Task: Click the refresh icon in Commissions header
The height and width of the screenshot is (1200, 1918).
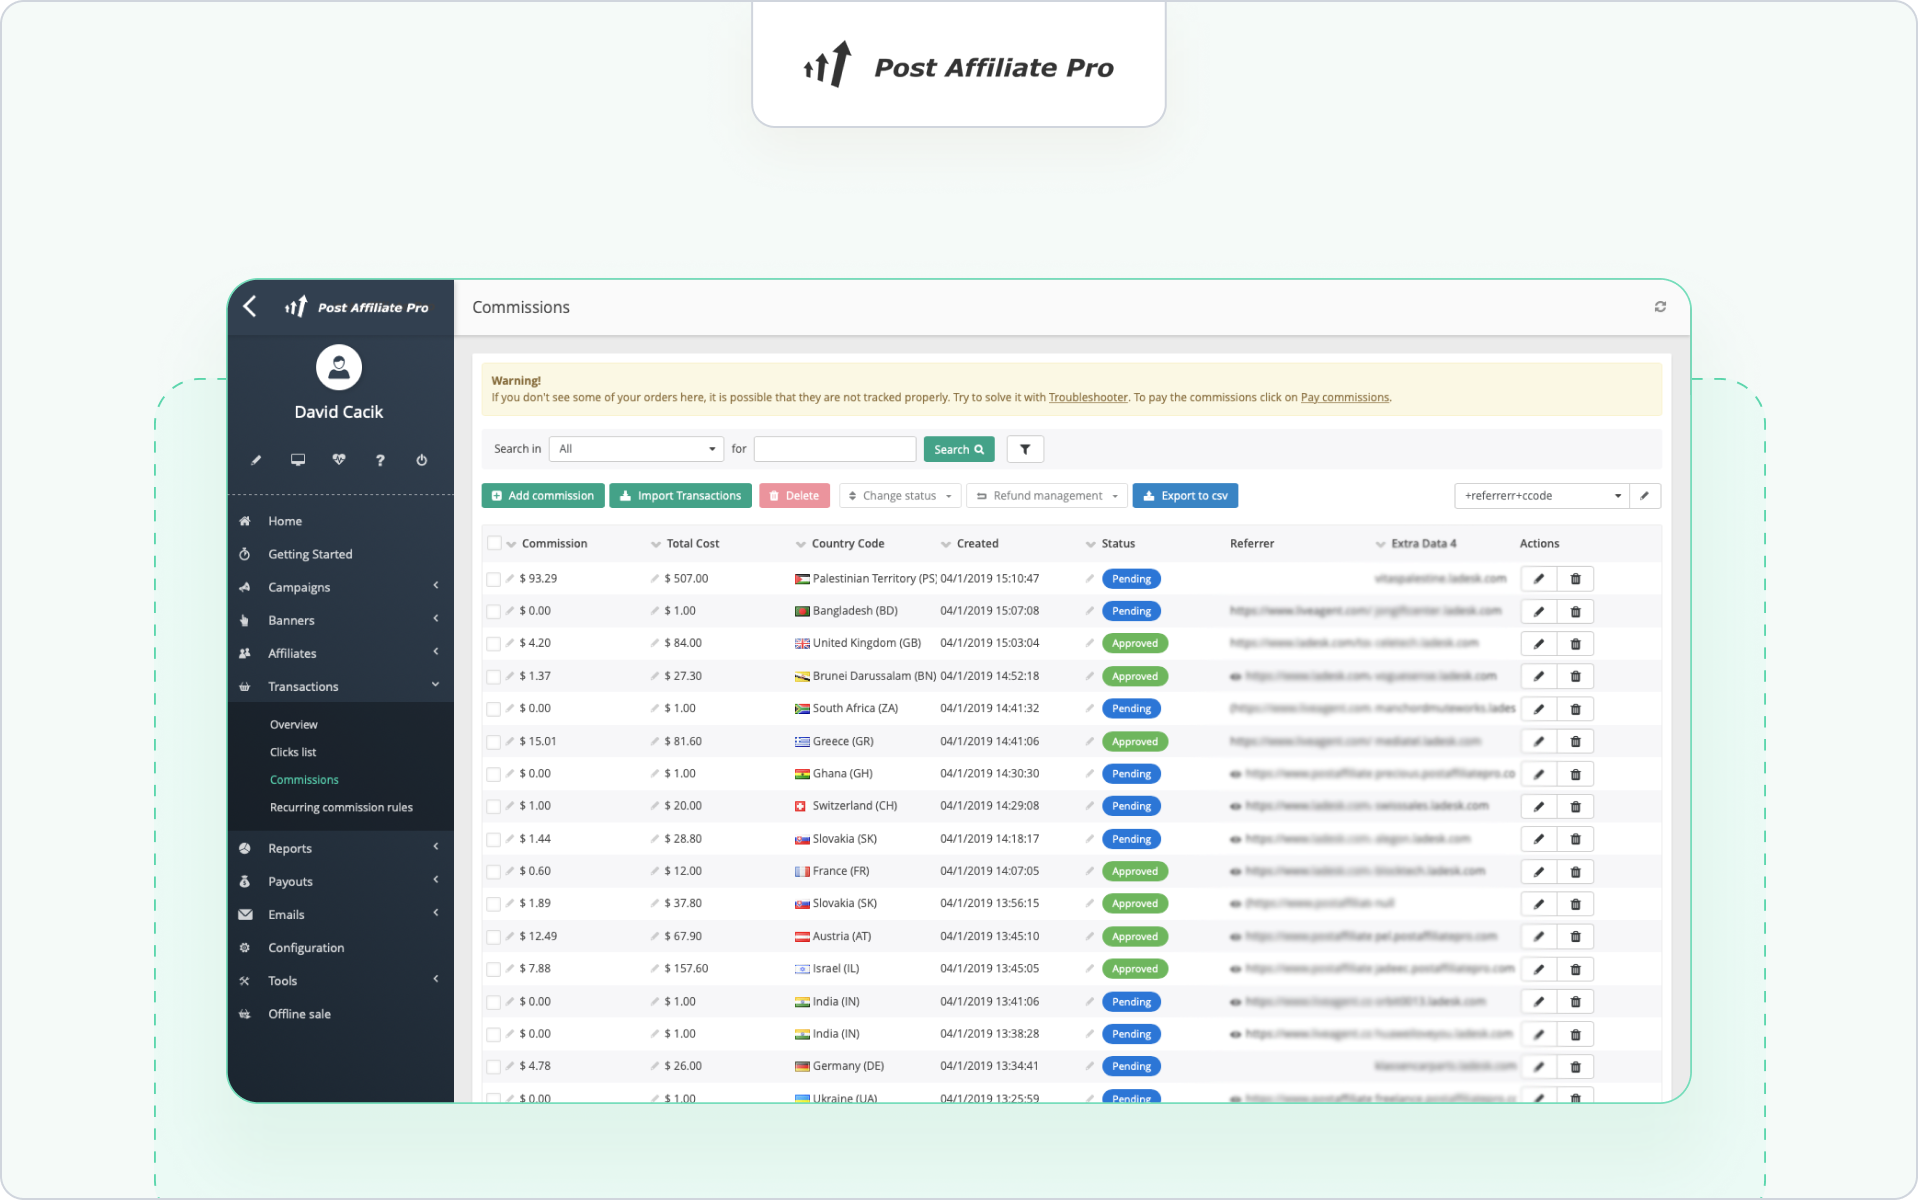Action: (x=1660, y=307)
